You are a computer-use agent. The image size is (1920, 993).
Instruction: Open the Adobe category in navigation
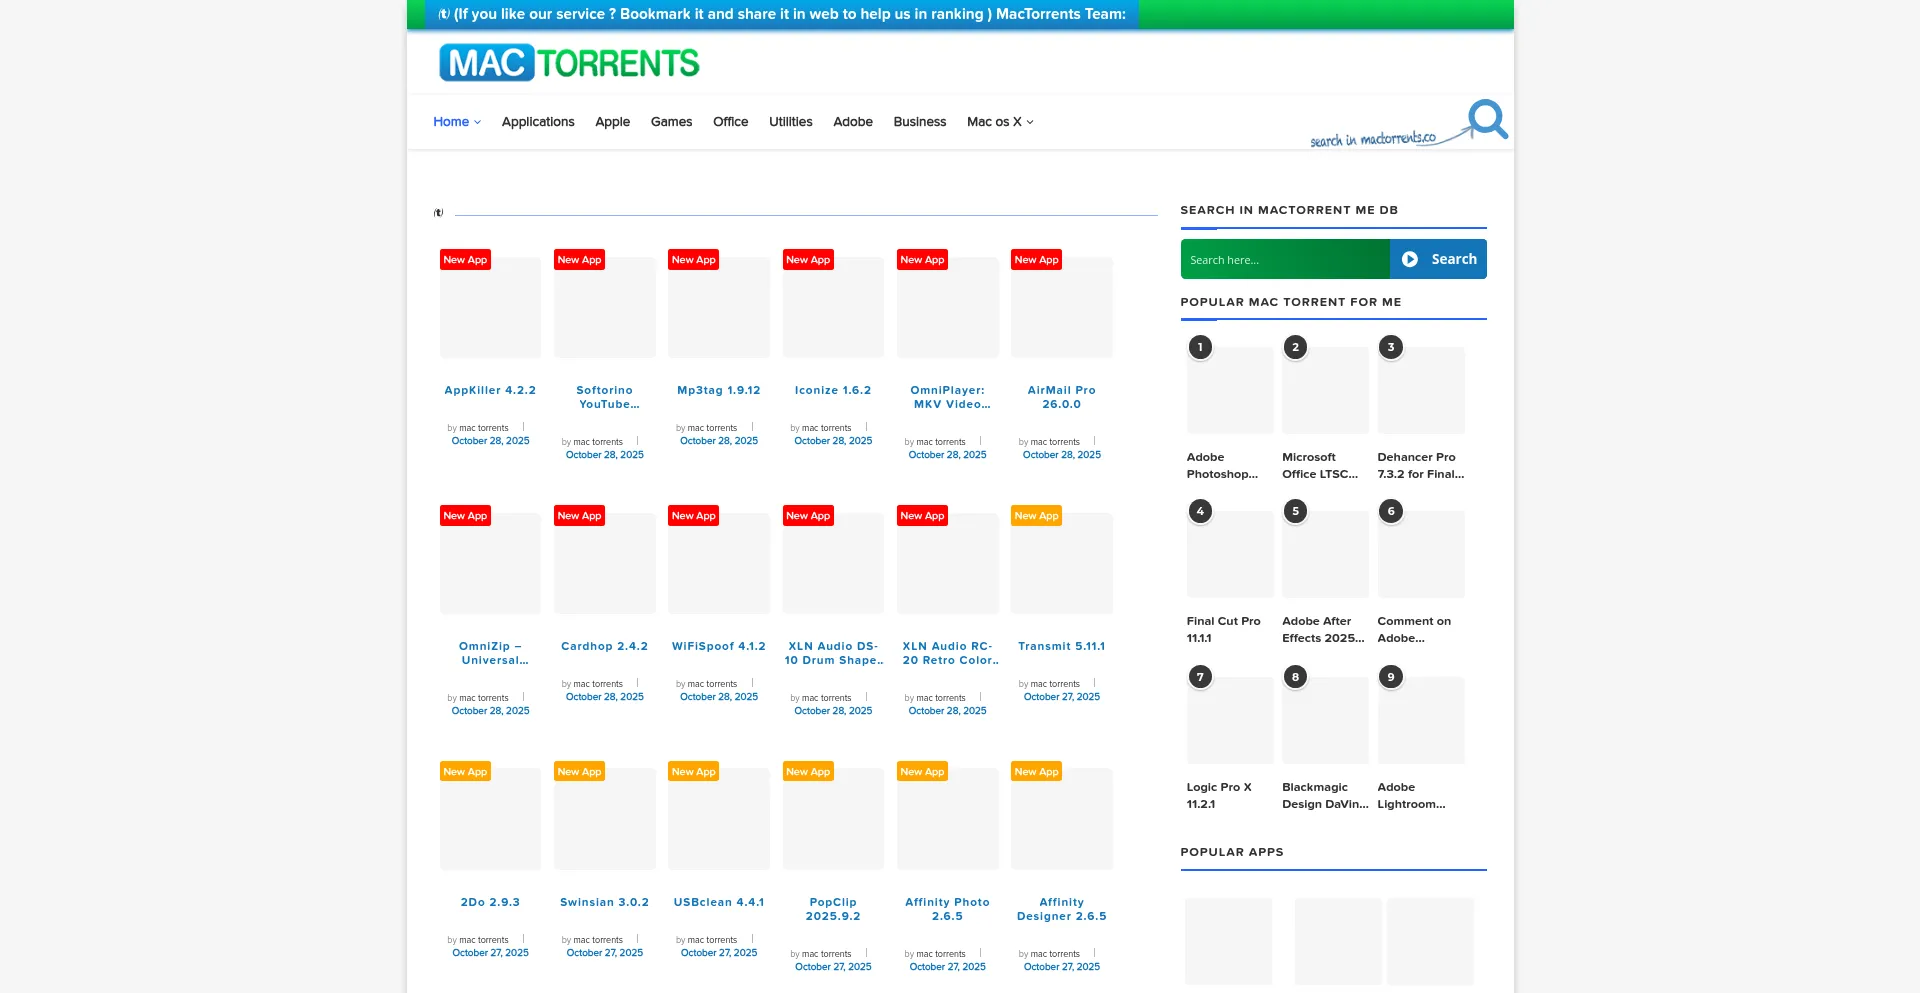[x=852, y=122]
